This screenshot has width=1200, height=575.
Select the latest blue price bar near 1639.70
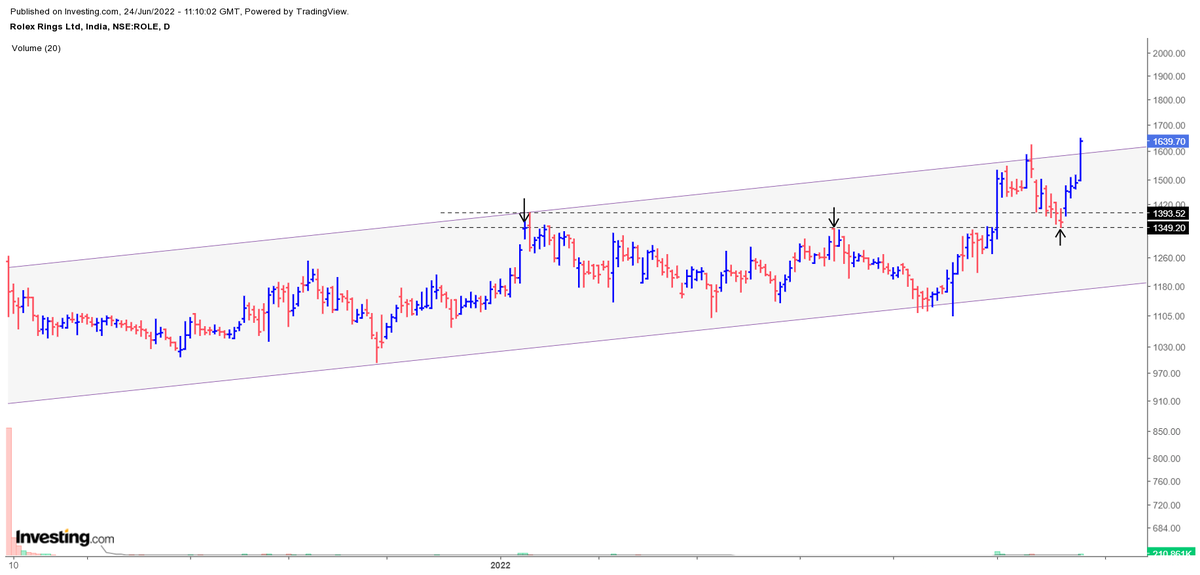click(1082, 160)
